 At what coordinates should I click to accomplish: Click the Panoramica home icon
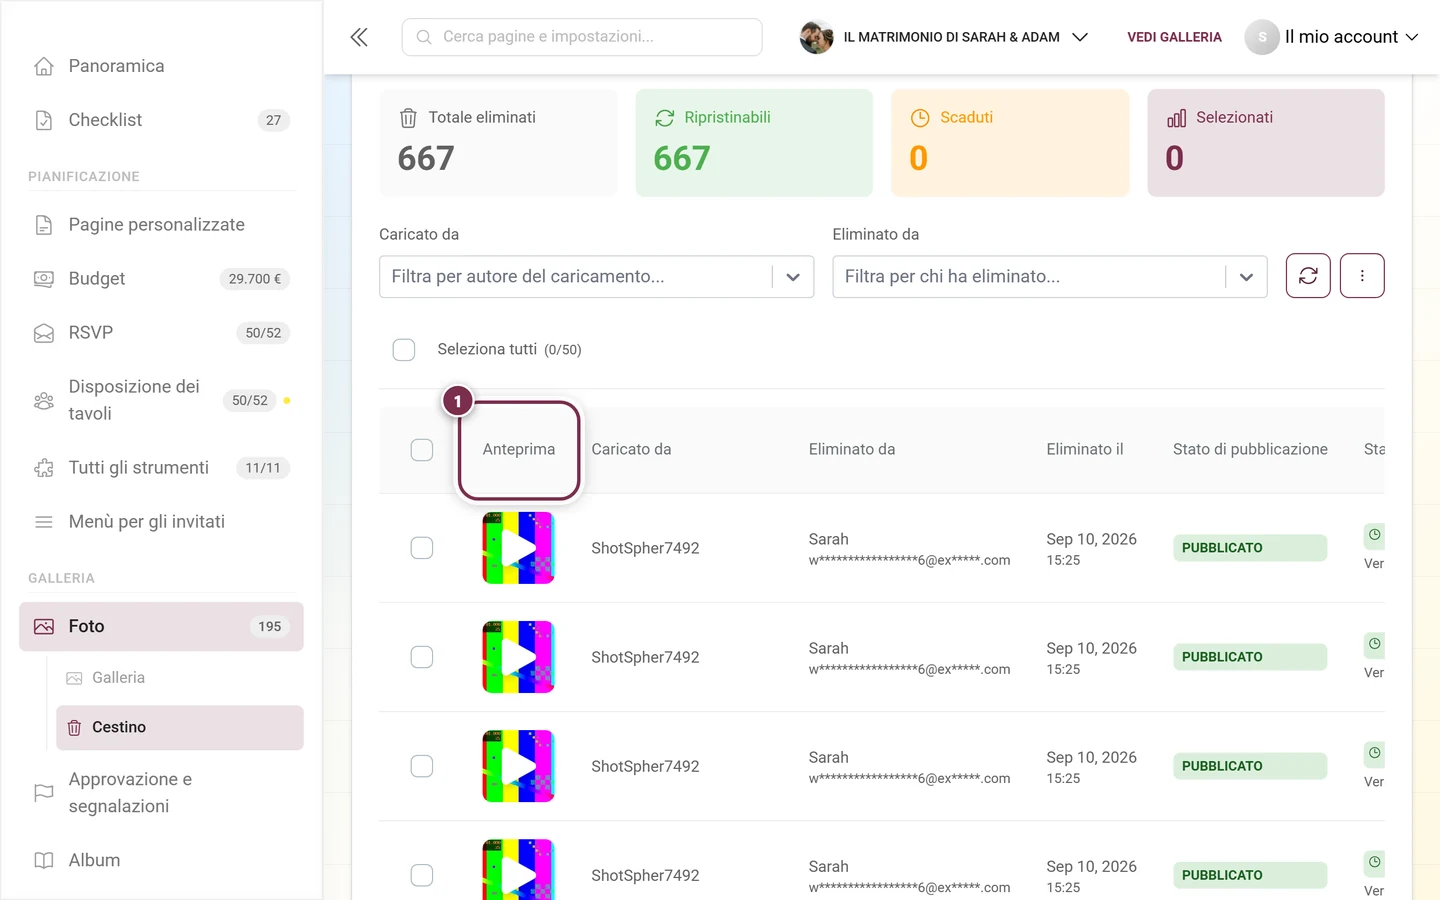[44, 66]
